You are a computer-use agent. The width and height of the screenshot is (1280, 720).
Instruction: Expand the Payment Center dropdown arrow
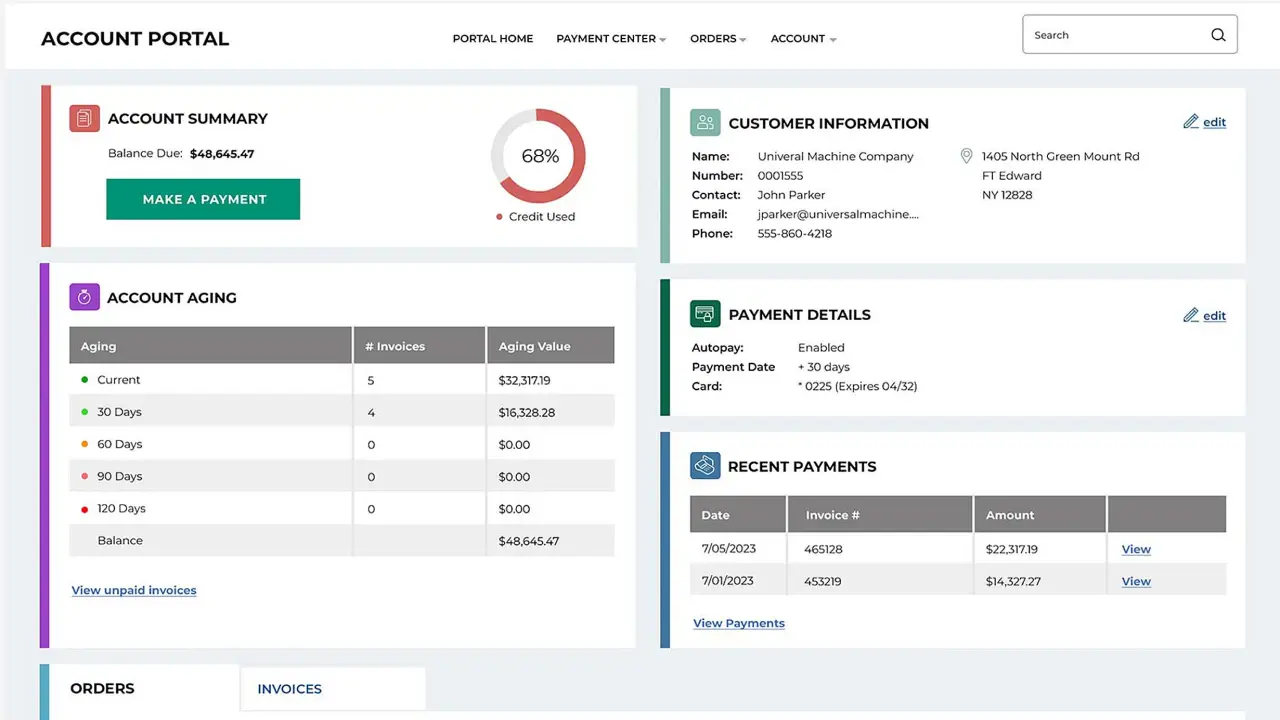tap(663, 40)
